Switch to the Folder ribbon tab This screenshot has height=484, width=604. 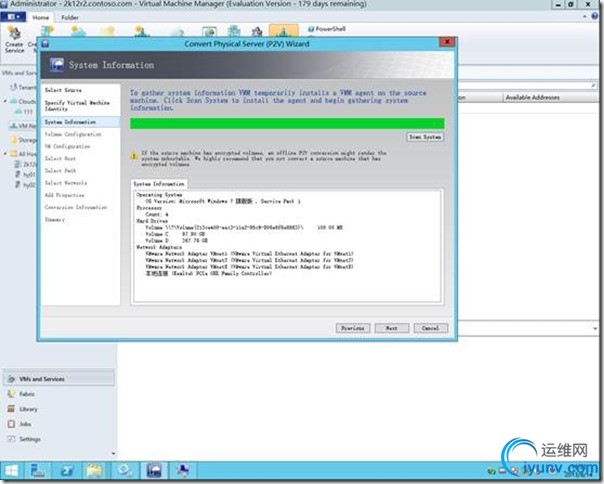pyautogui.click(x=70, y=17)
